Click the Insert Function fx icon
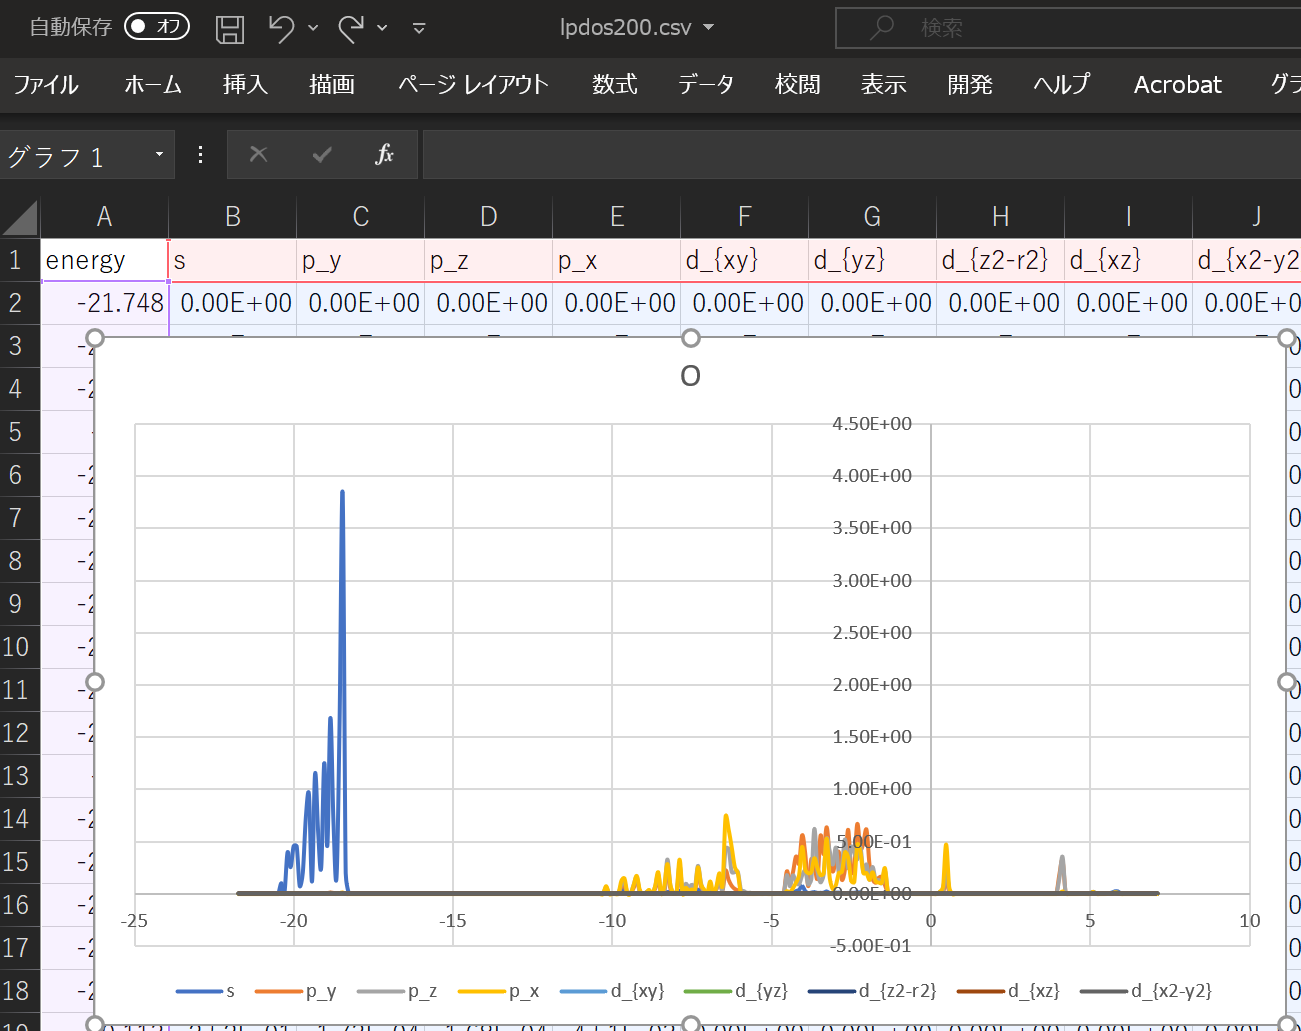The height and width of the screenshot is (1031, 1301). 385,154
